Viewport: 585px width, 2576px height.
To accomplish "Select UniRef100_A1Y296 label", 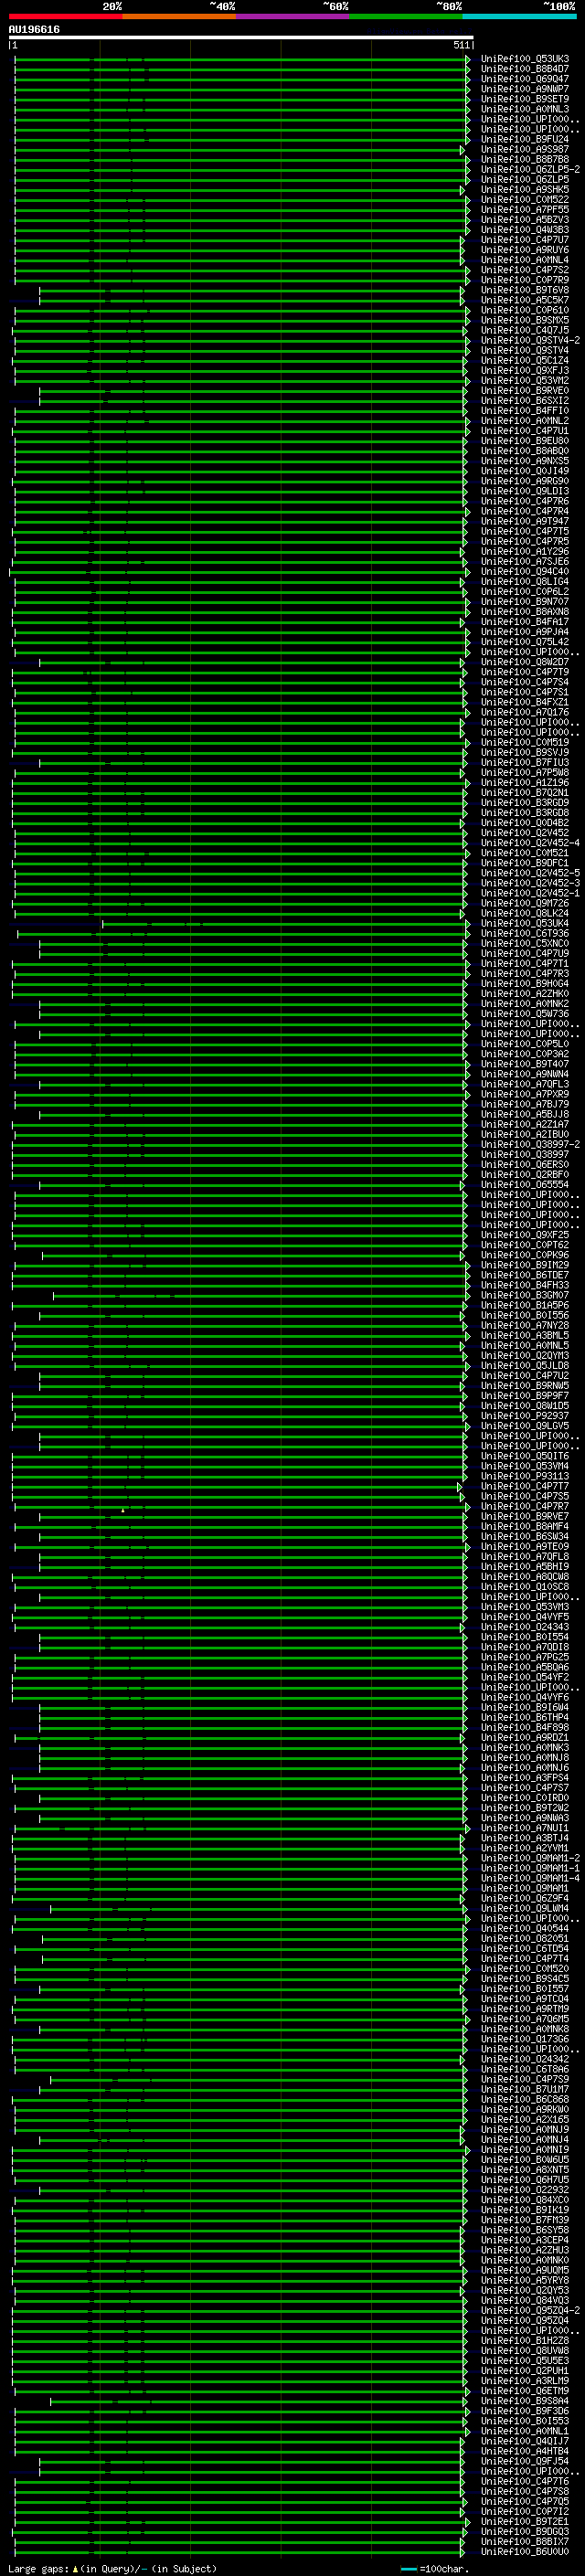I will [525, 551].
